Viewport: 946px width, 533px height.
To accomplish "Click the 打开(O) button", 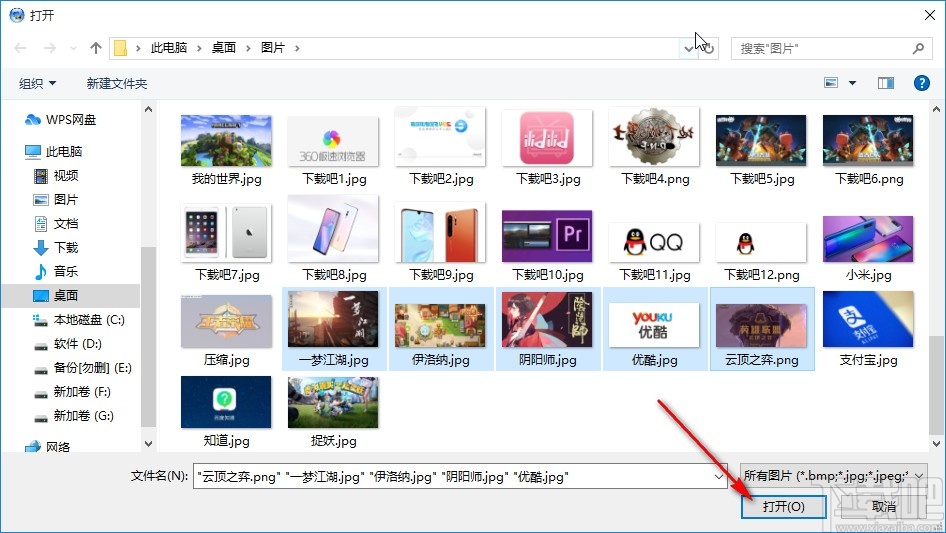I will coord(784,506).
